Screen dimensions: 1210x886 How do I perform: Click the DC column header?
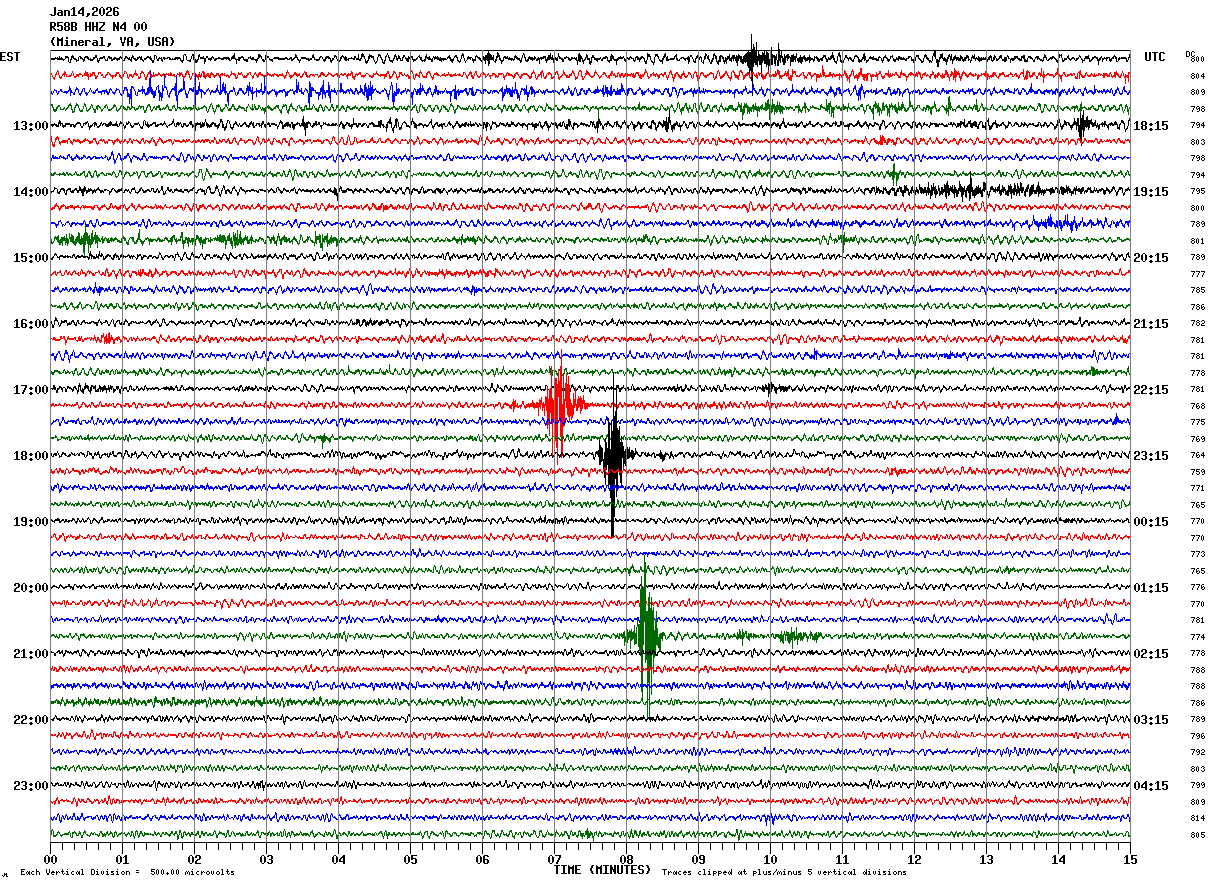[x=1190, y=54]
